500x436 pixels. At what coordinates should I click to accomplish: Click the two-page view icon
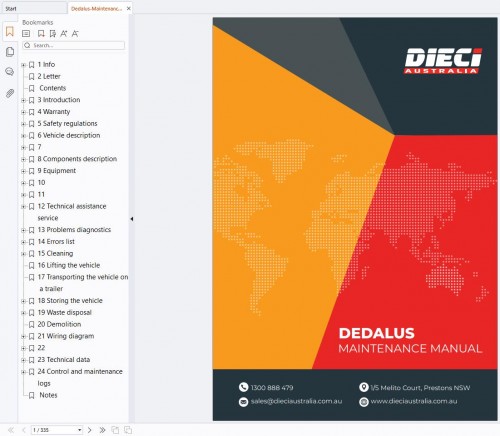click(x=128, y=430)
